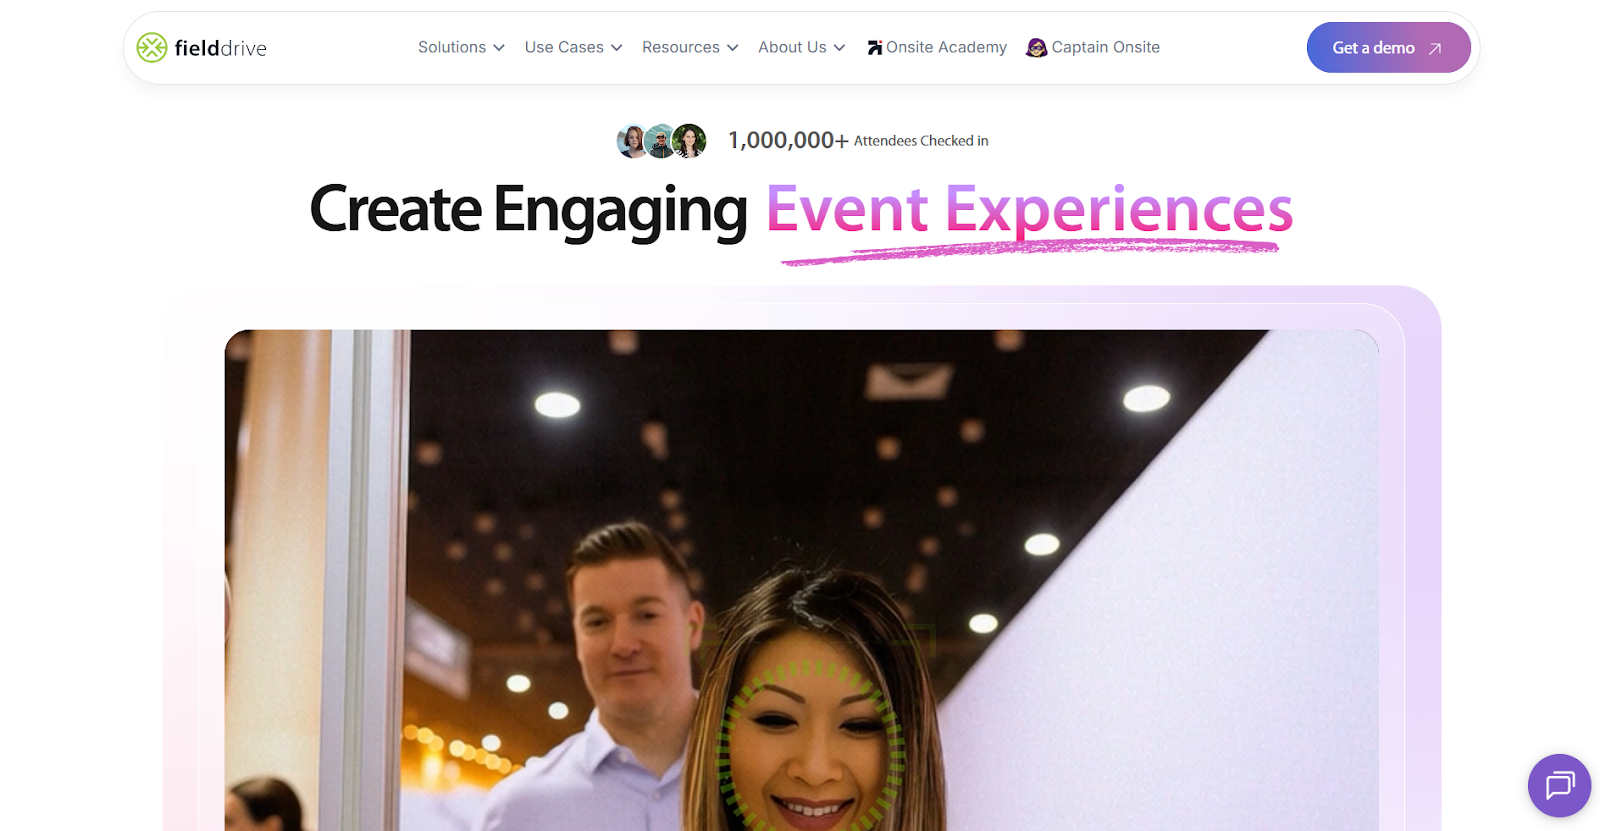Expand the Resources dropdown chevron

pos(733,48)
